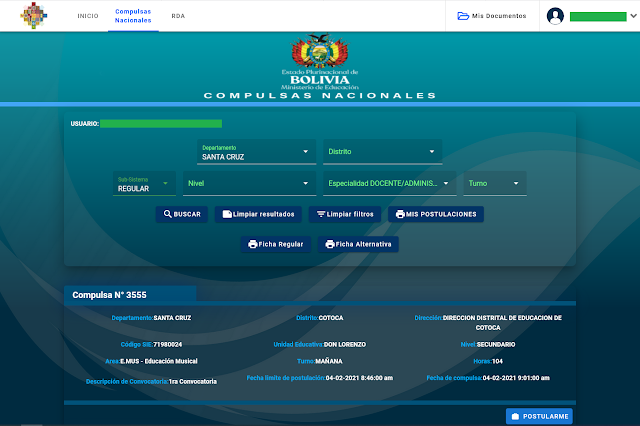Image resolution: width=640 pixels, height=426 pixels.
Task: Click the USUARIO label
Action: [84, 124]
